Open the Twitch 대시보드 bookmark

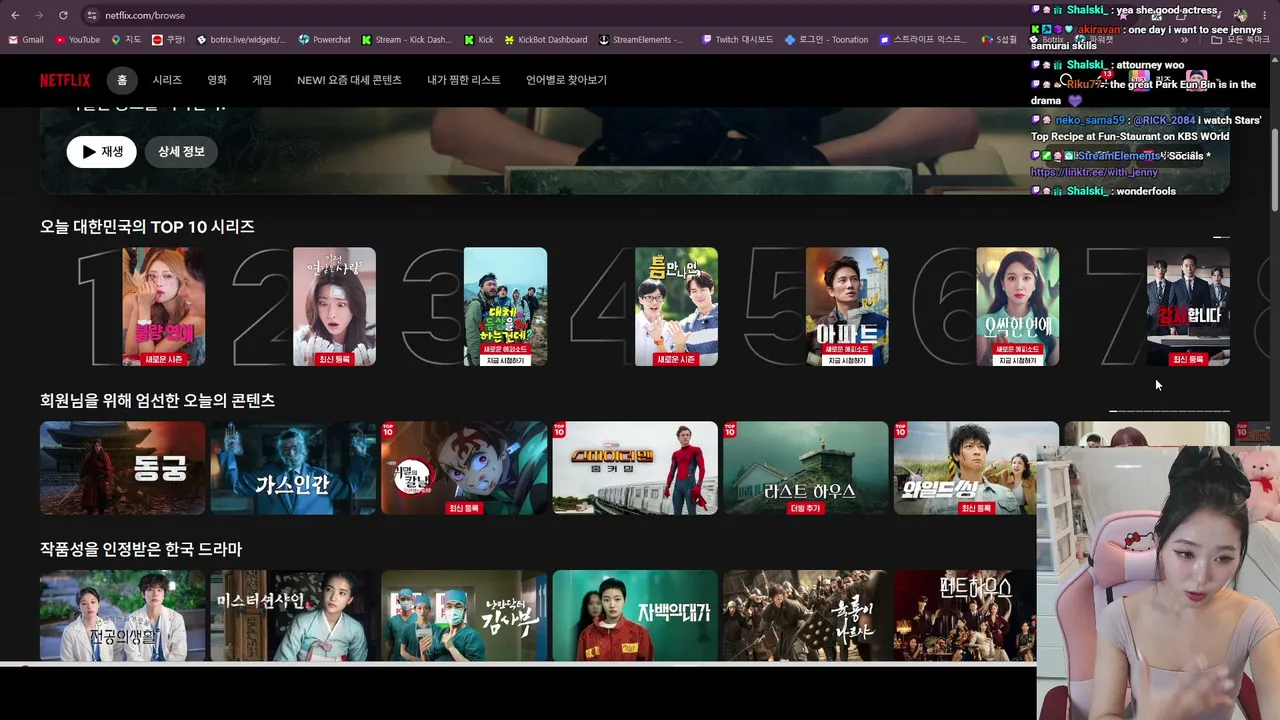737,40
